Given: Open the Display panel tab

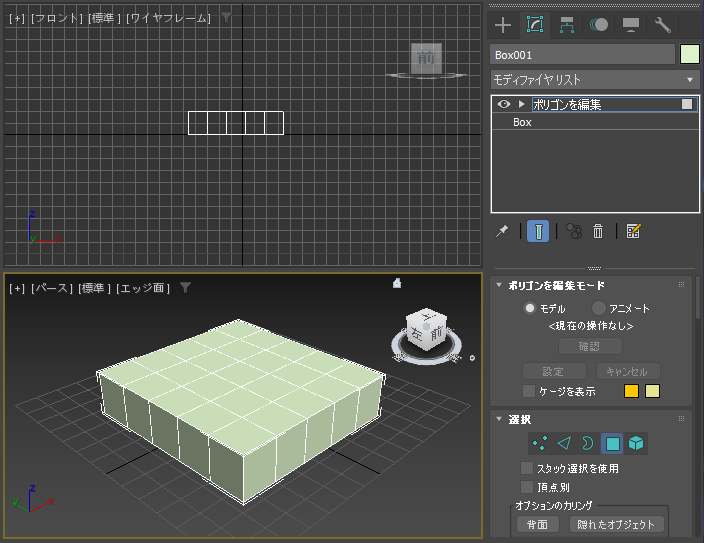Looking at the screenshot, I should [x=631, y=25].
